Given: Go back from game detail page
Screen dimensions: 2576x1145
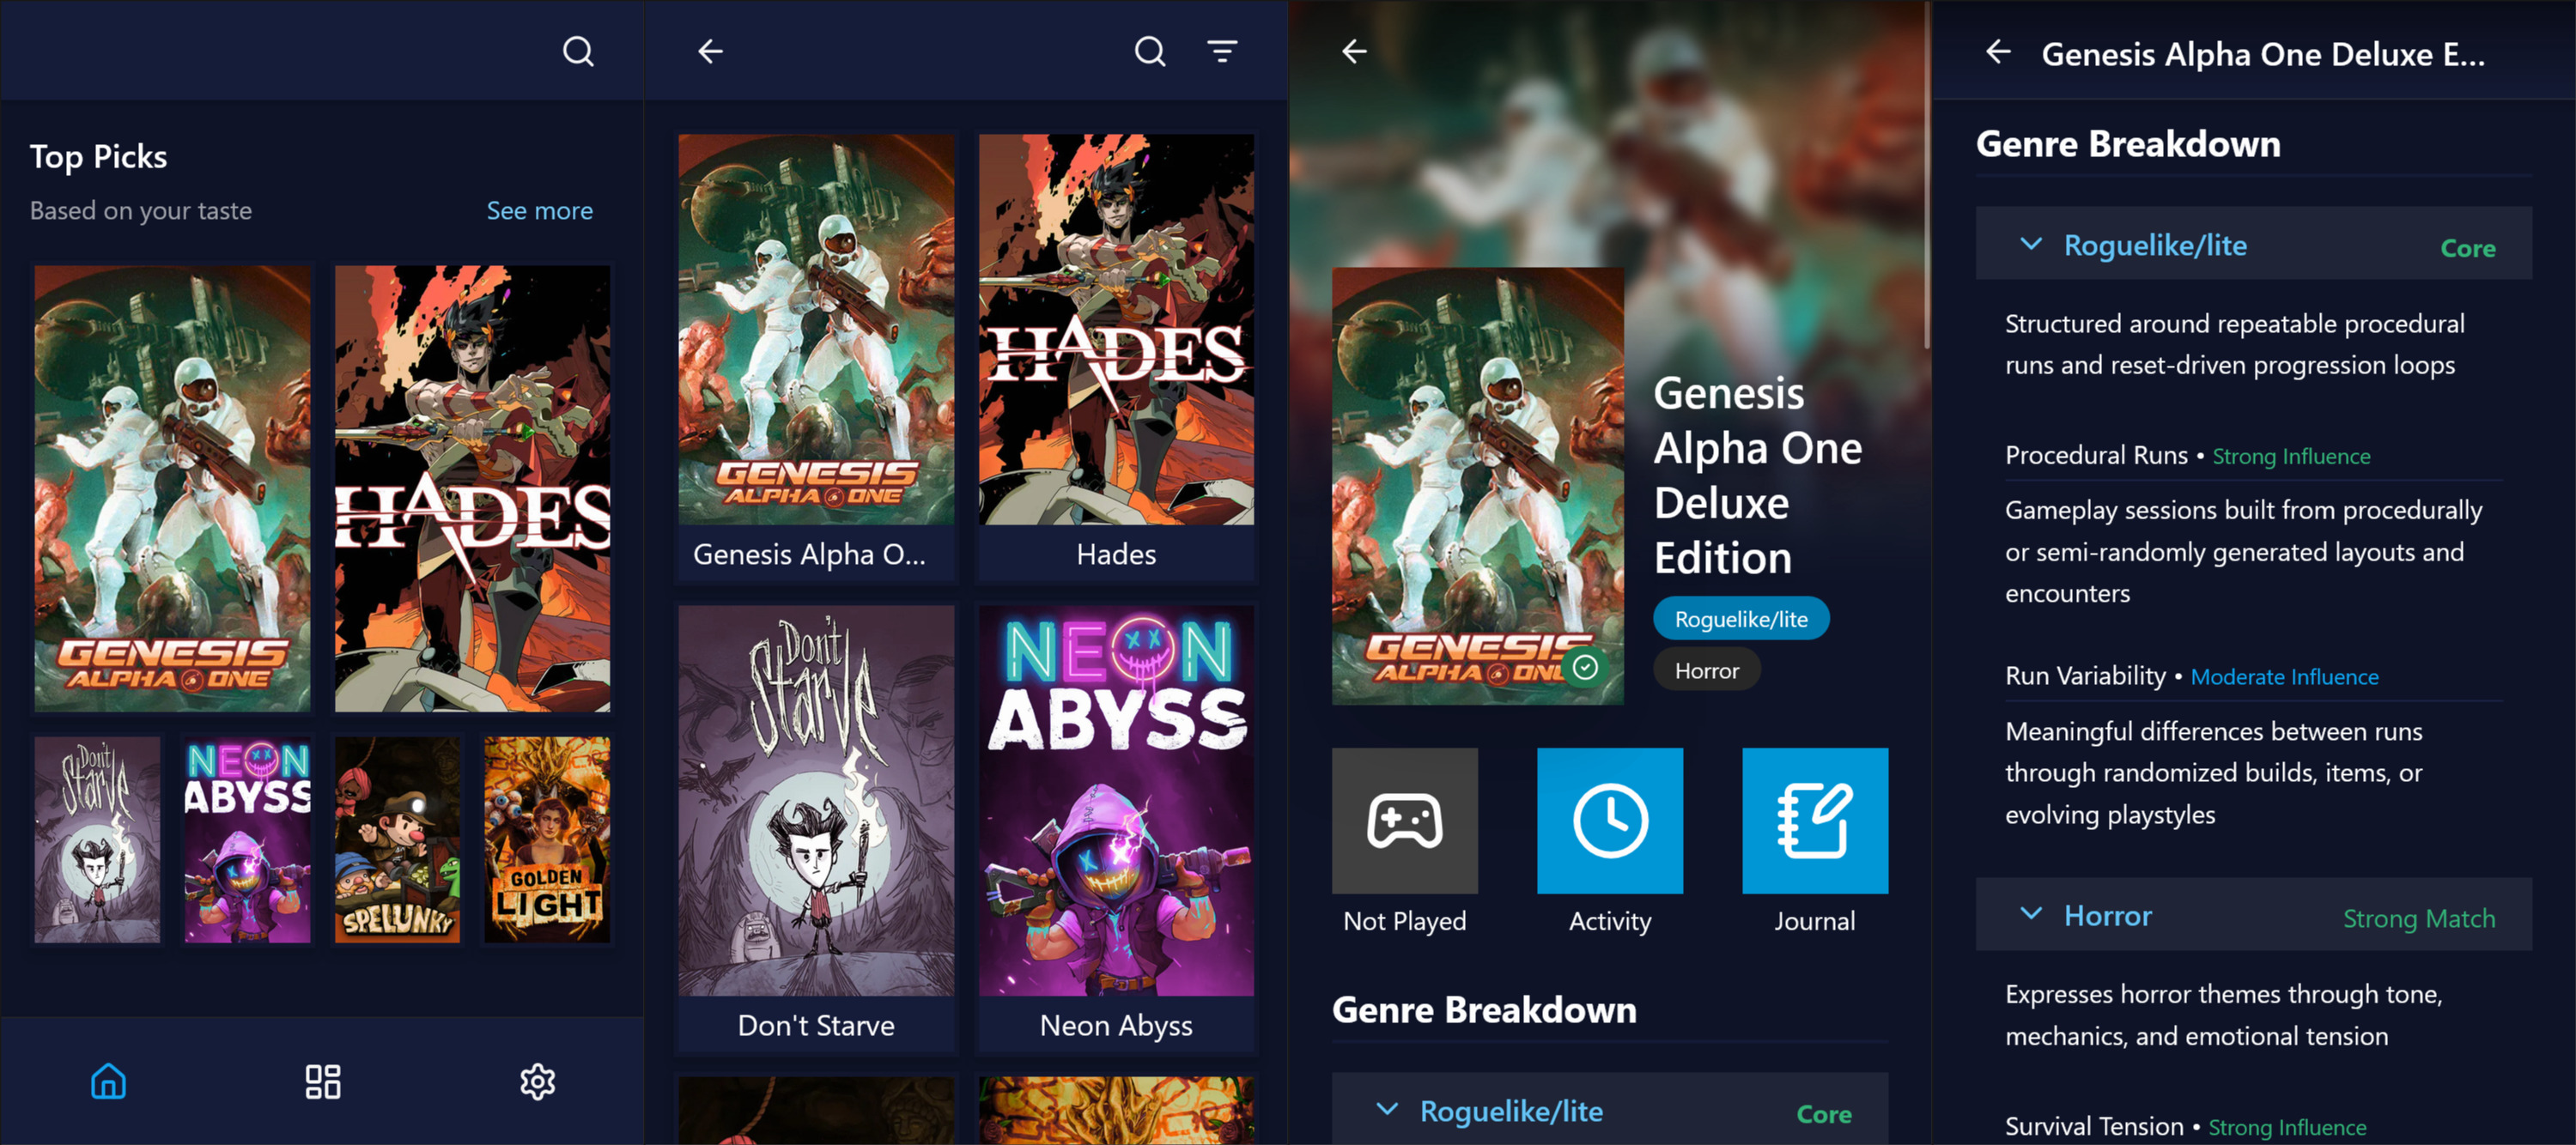Looking at the screenshot, I should coord(1354,51).
